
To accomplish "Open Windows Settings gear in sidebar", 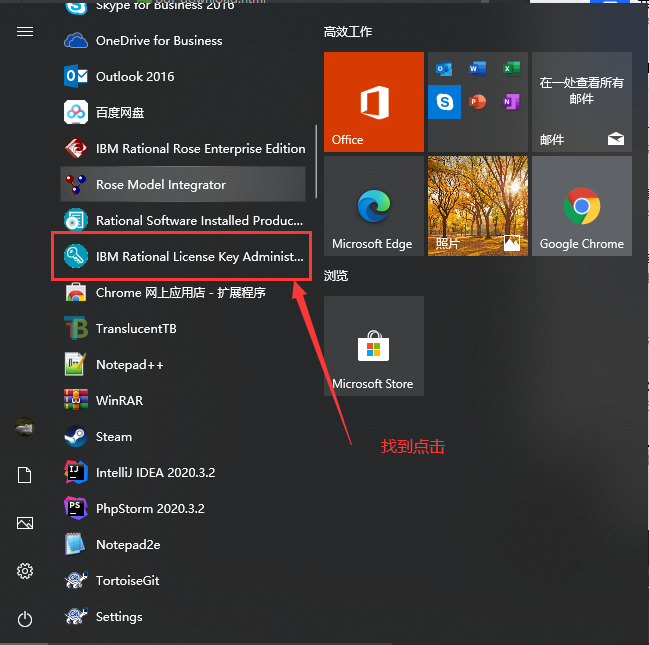I will [25, 571].
